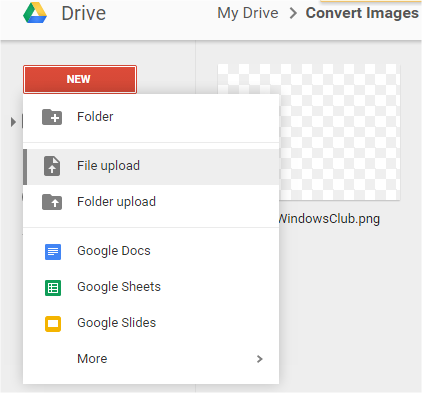Click the new folder icon
This screenshot has height=393, width=422.
point(52,117)
